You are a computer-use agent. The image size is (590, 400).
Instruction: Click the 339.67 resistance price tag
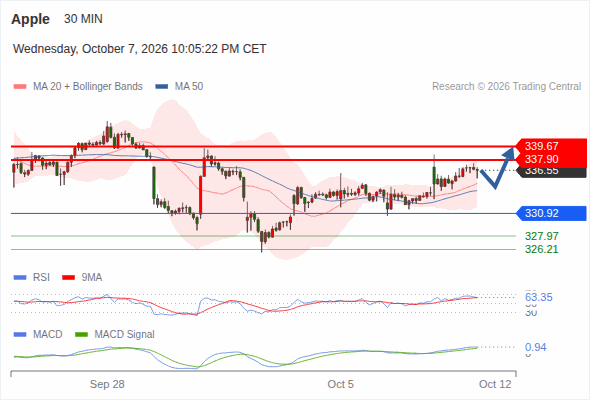click(x=551, y=146)
